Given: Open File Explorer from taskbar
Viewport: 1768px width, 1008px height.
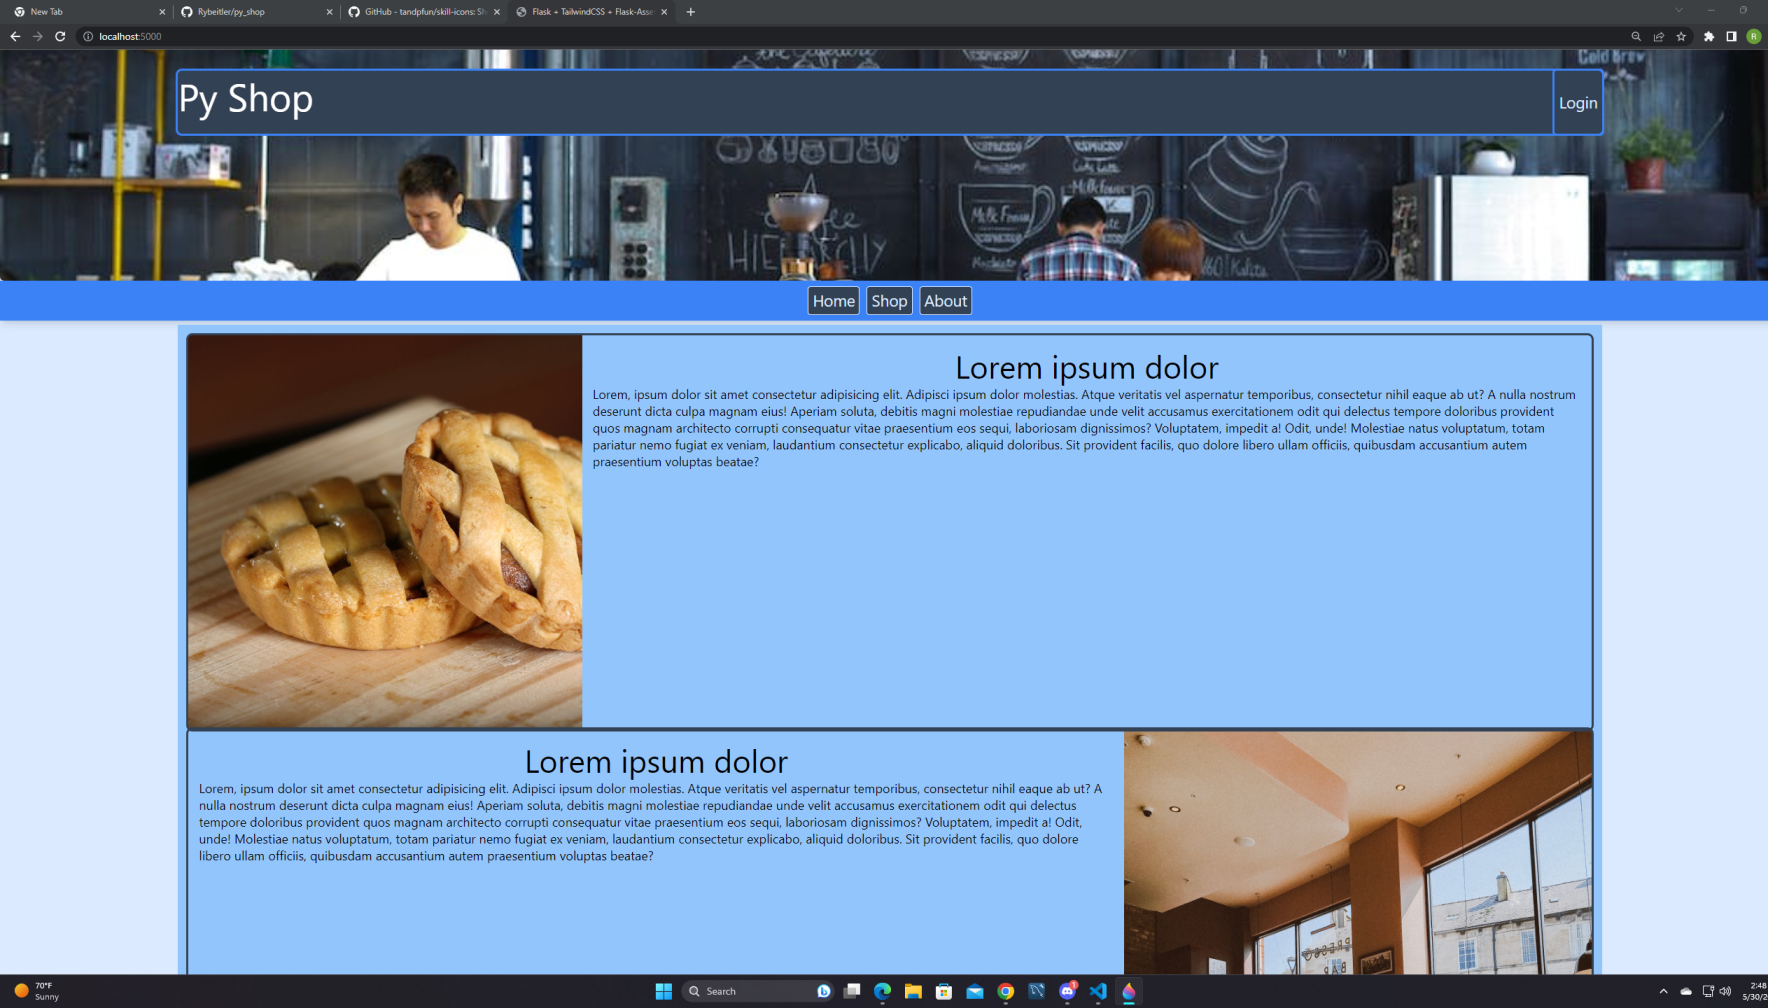Looking at the screenshot, I should click(913, 991).
